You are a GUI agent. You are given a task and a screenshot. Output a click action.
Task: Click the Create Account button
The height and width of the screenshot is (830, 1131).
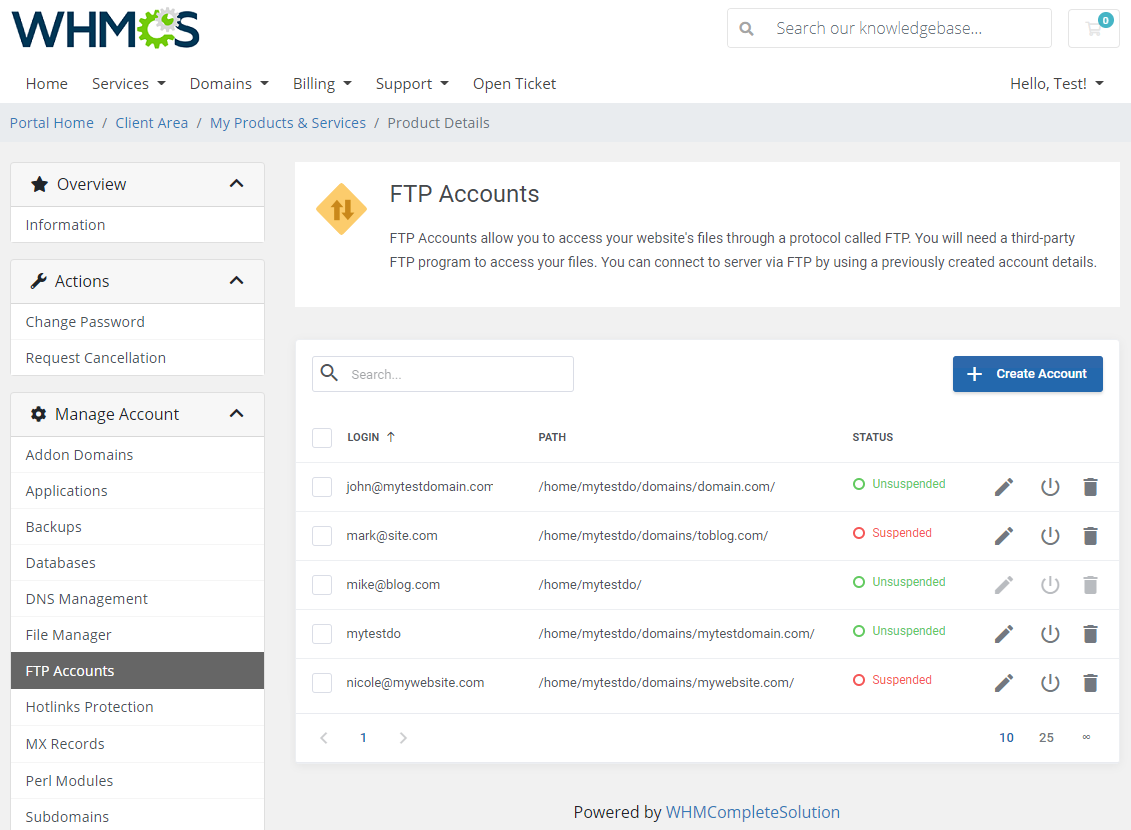tap(1027, 373)
